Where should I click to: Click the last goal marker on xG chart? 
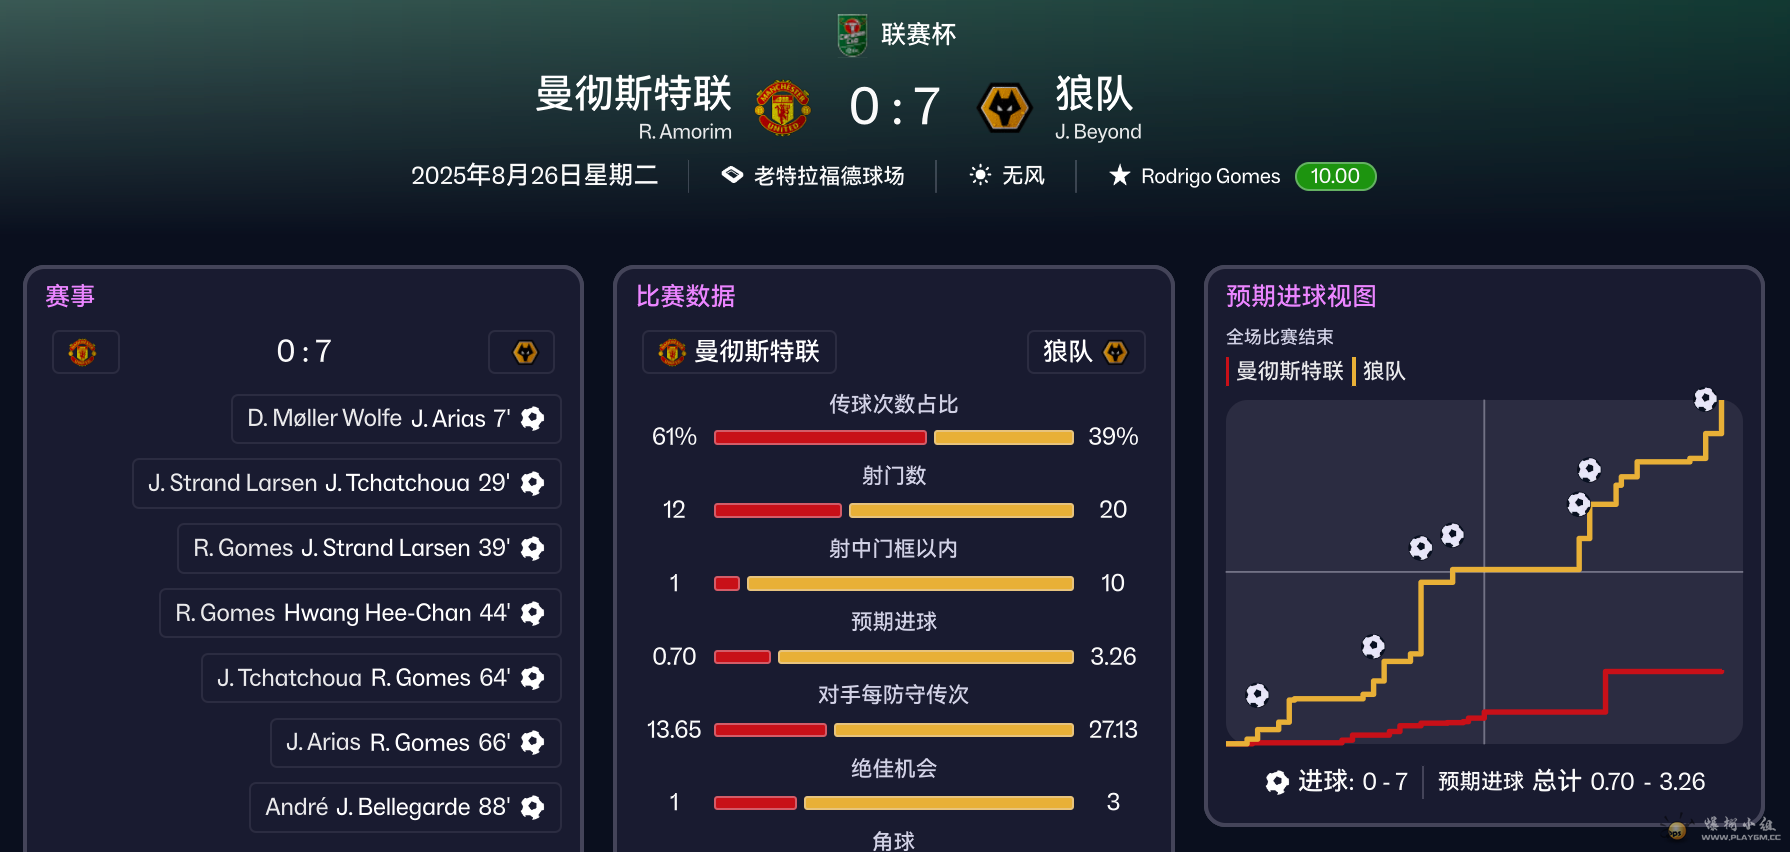pos(1705,399)
